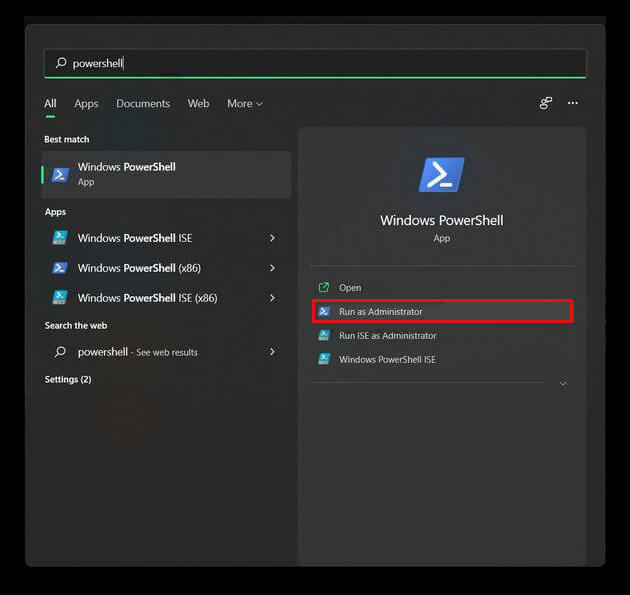Viewport: 630px width, 595px height.
Task: Open the More filter dropdown
Action: point(245,104)
